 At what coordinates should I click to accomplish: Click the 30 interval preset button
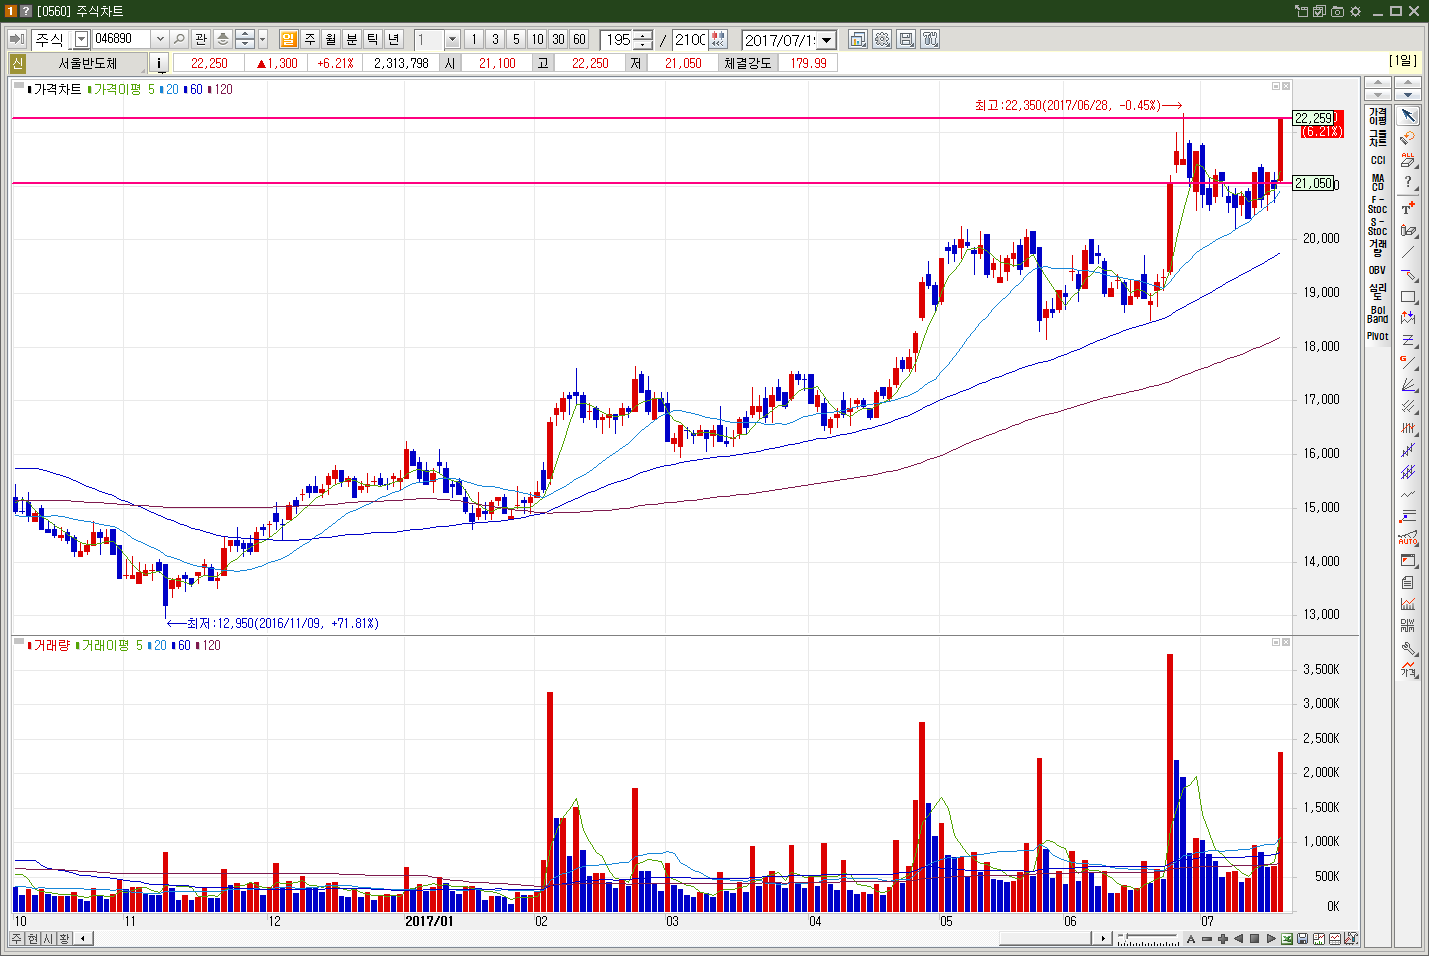tap(558, 39)
